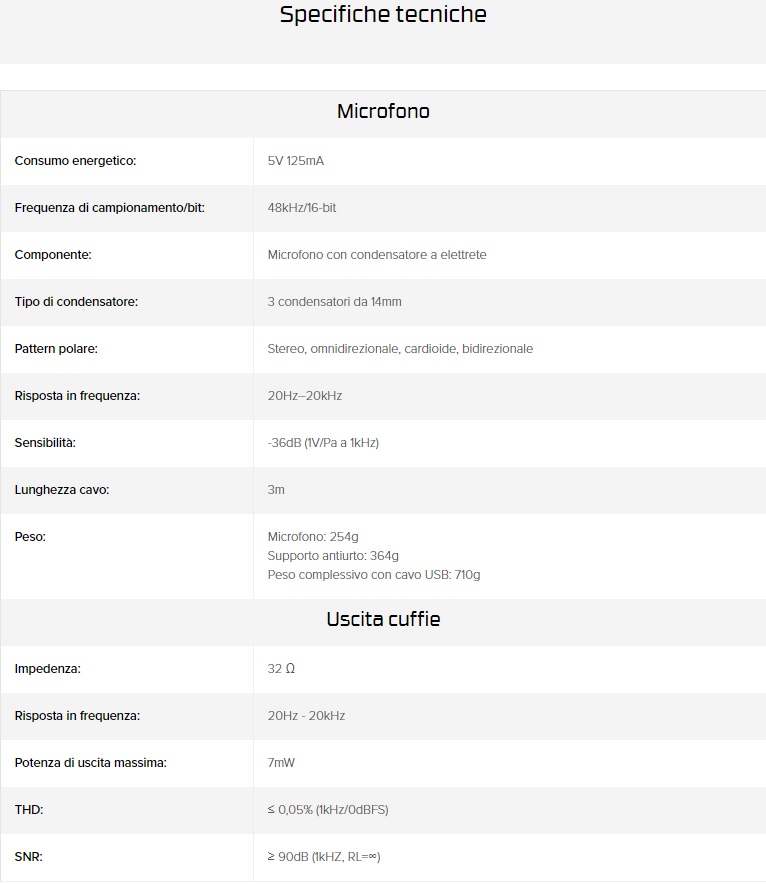Click the "-36dB (1V/Pa a 1kHz)" value
Viewport: 766px width, 884px height.
tap(323, 443)
